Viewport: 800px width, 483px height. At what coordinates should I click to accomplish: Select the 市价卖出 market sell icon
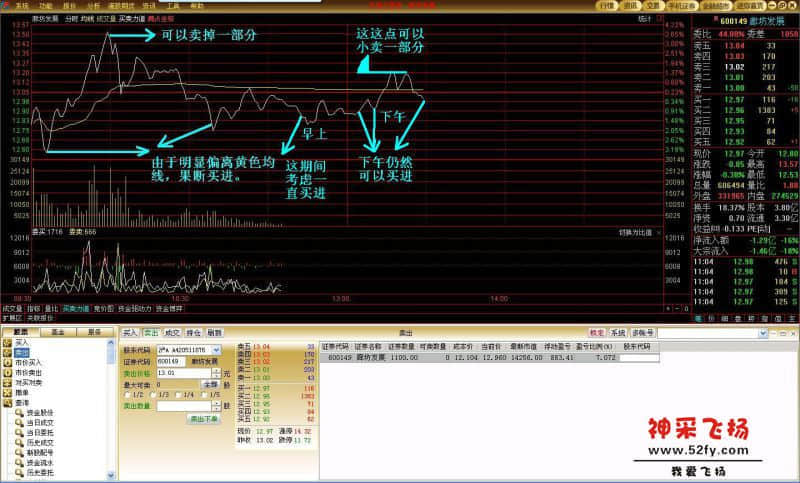pos(20,372)
